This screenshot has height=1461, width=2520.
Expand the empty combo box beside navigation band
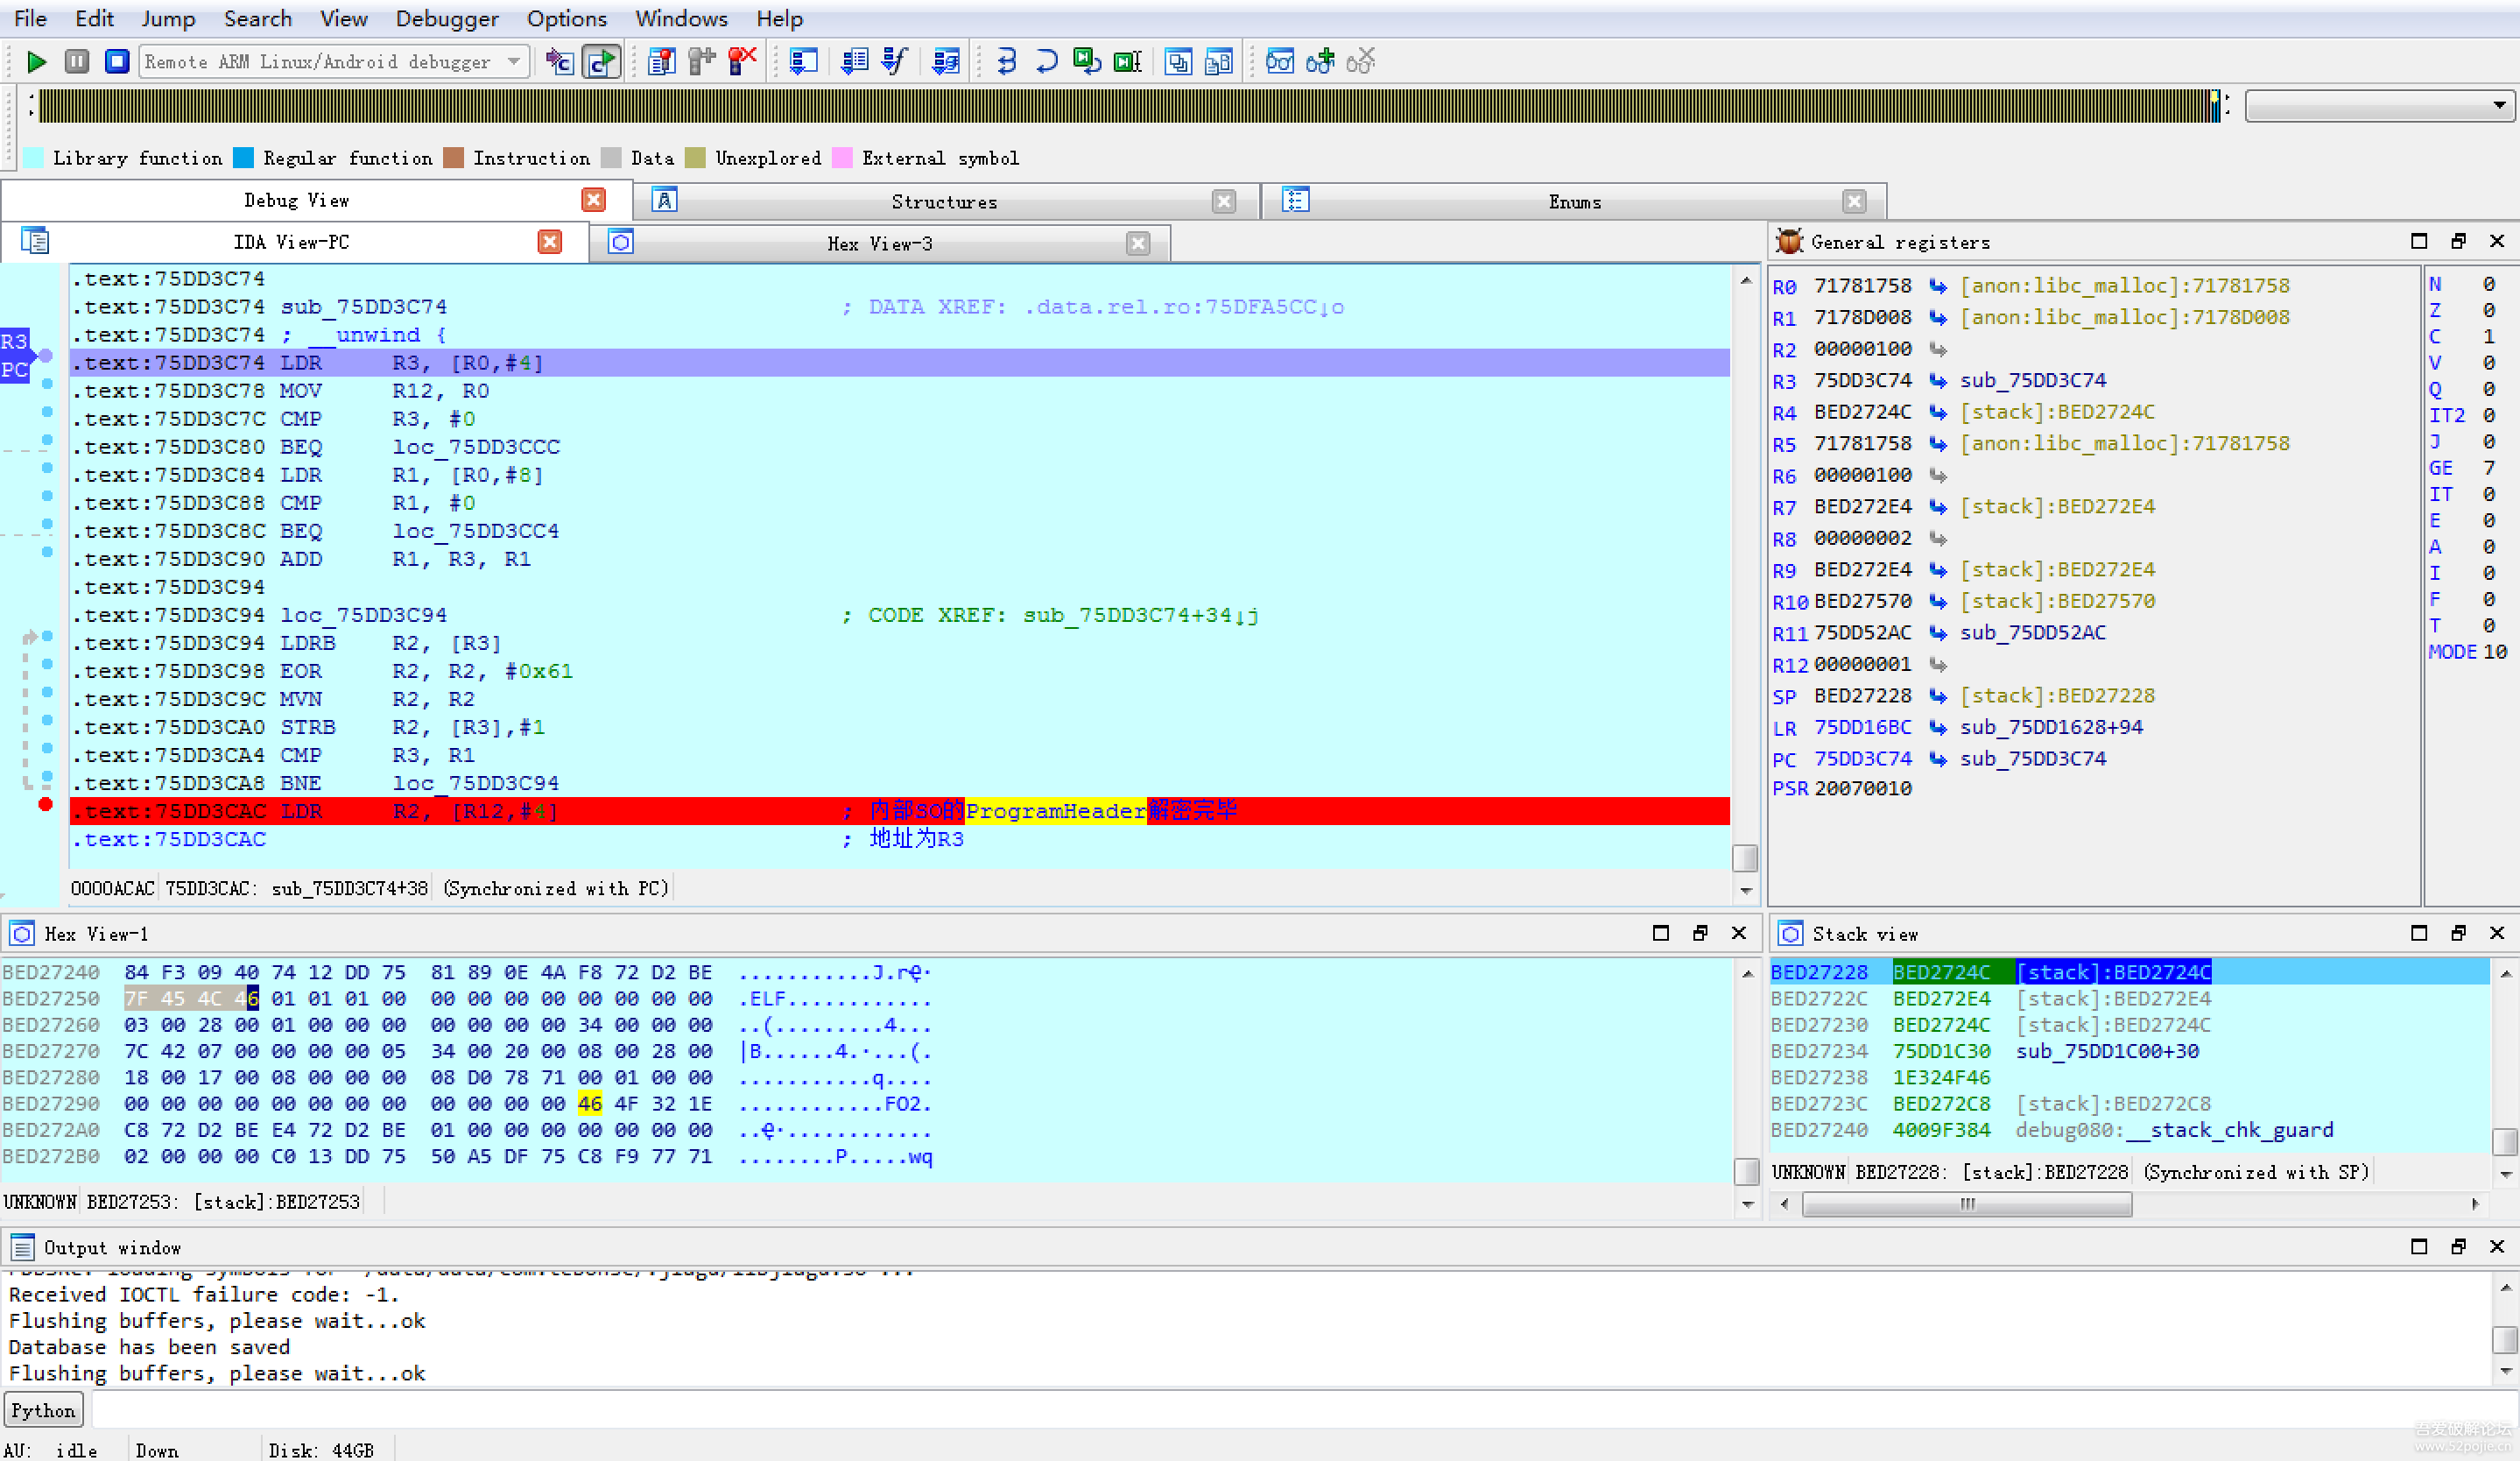coord(2498,106)
